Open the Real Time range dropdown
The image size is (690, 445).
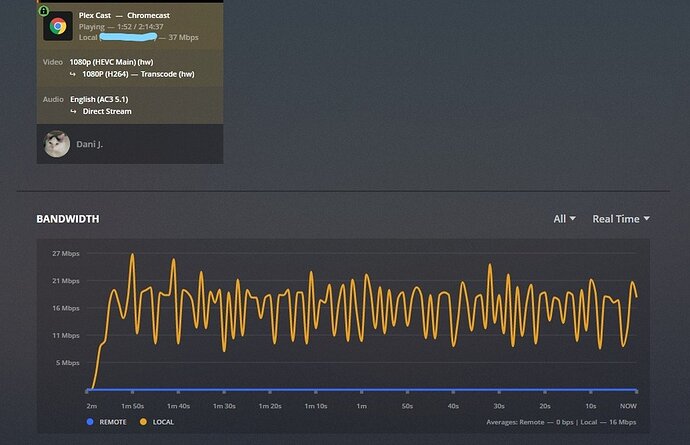pyautogui.click(x=621, y=219)
